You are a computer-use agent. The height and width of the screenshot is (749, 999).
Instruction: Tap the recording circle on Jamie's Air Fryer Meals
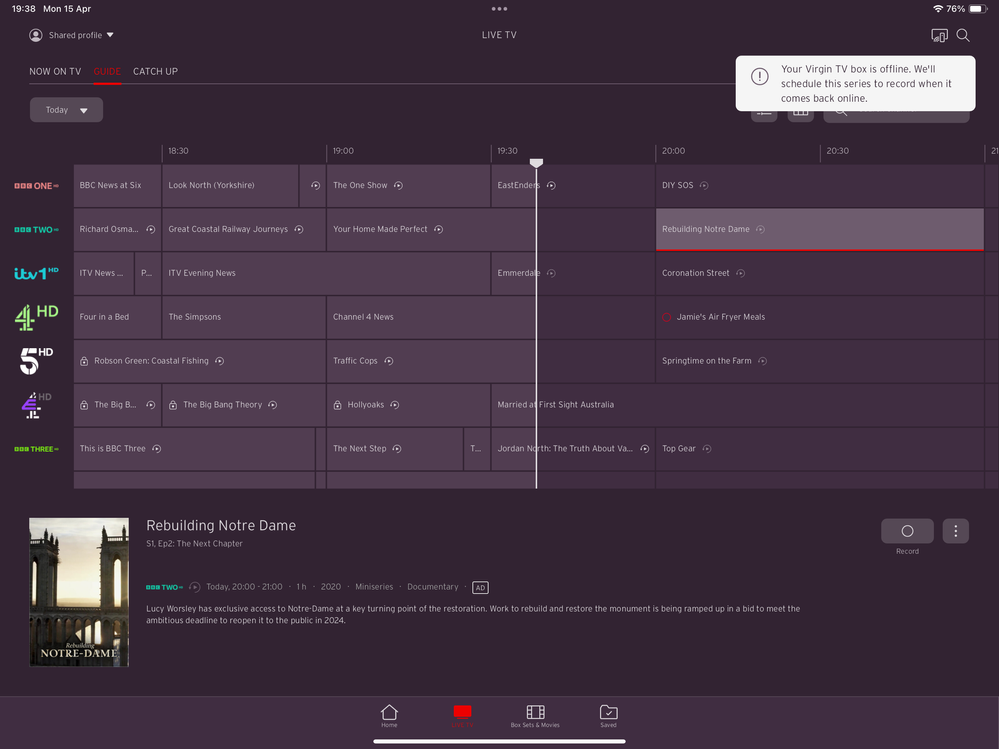(x=666, y=317)
